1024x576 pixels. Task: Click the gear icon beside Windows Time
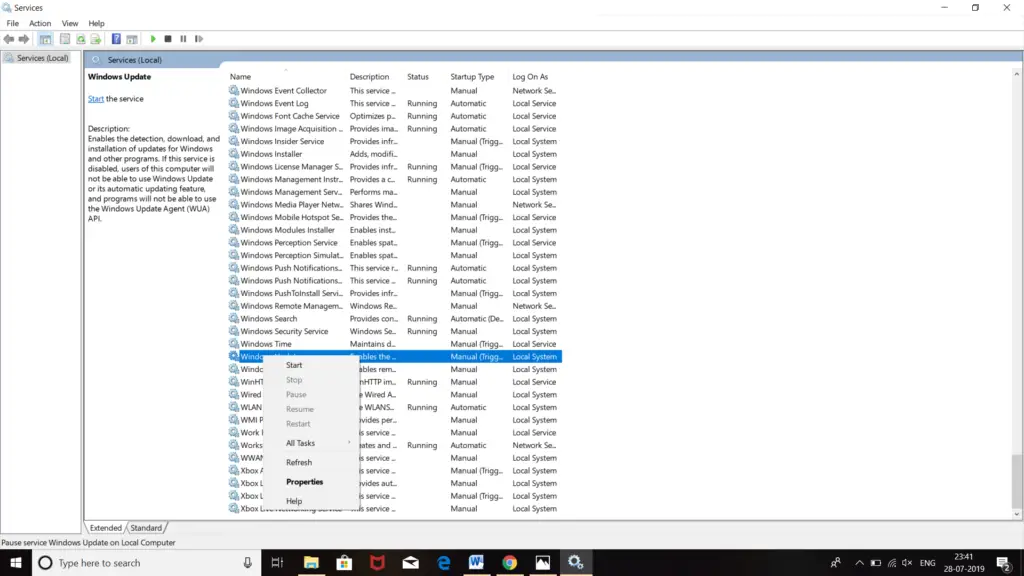[x=234, y=344]
